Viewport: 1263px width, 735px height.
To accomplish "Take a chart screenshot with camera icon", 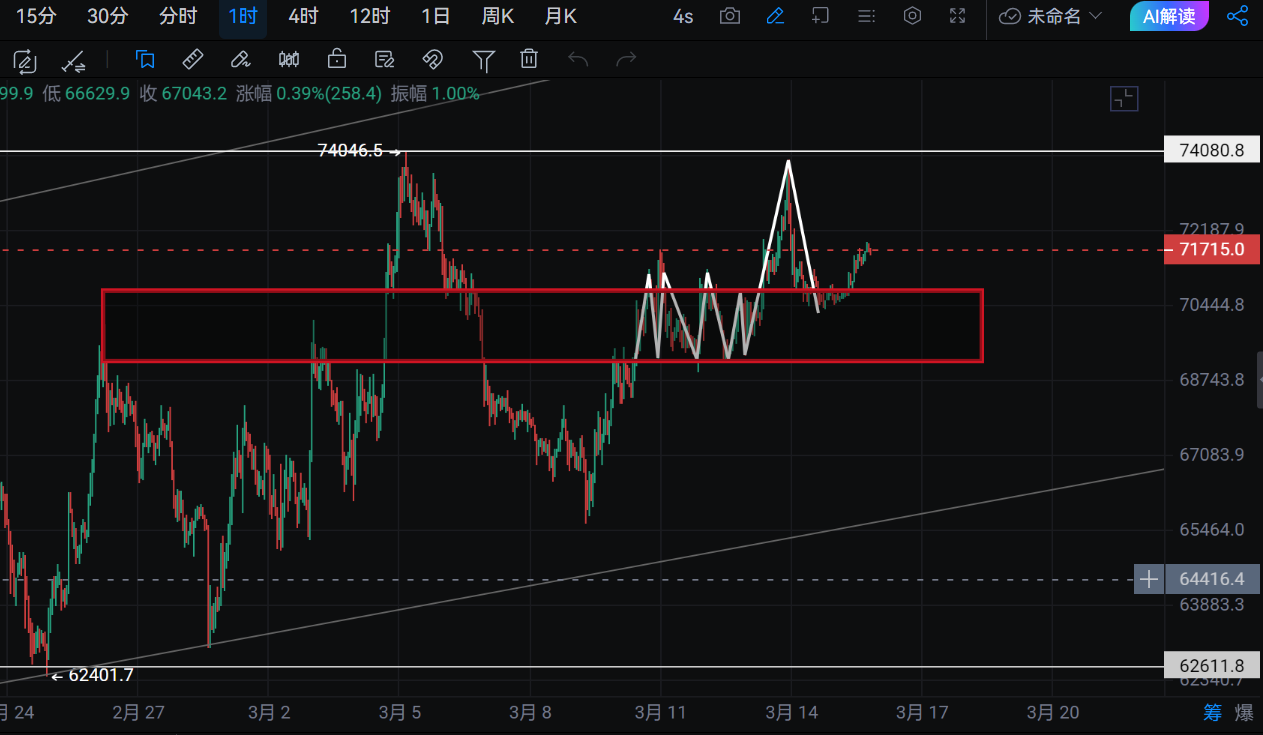I will click(730, 16).
